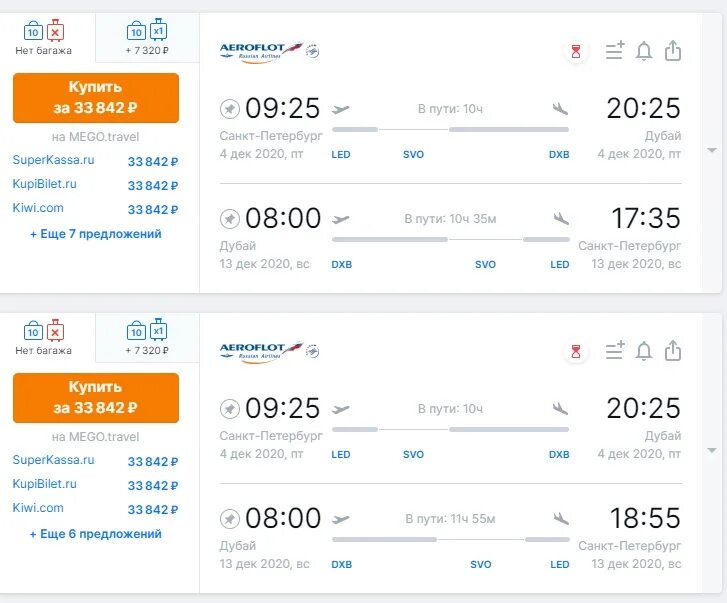
Task: Show '+ Еще 6 предложений' on bottom ticket
Action: pos(96,534)
